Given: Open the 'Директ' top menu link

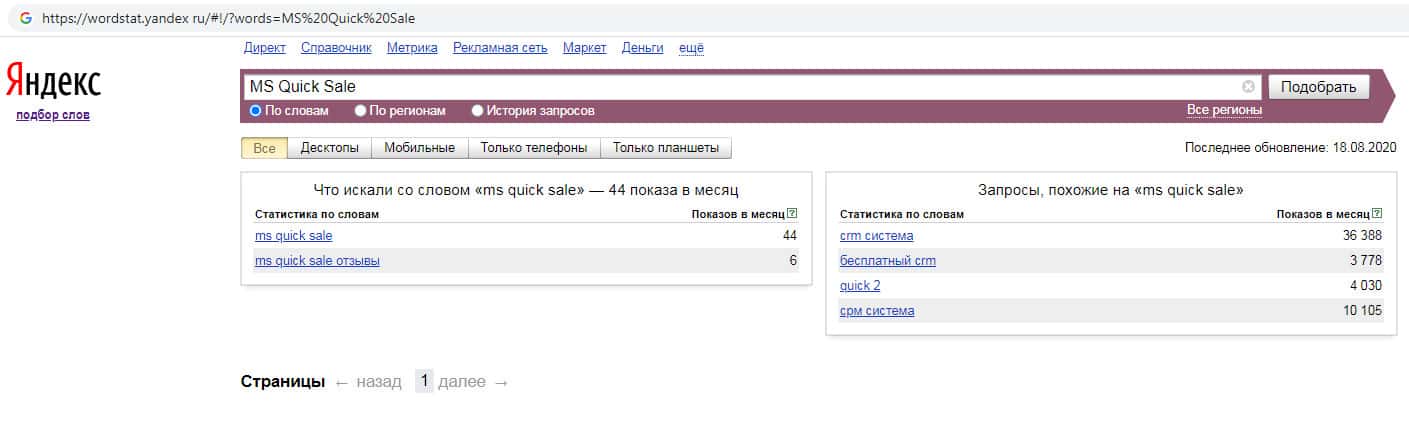Looking at the screenshot, I should [x=265, y=48].
